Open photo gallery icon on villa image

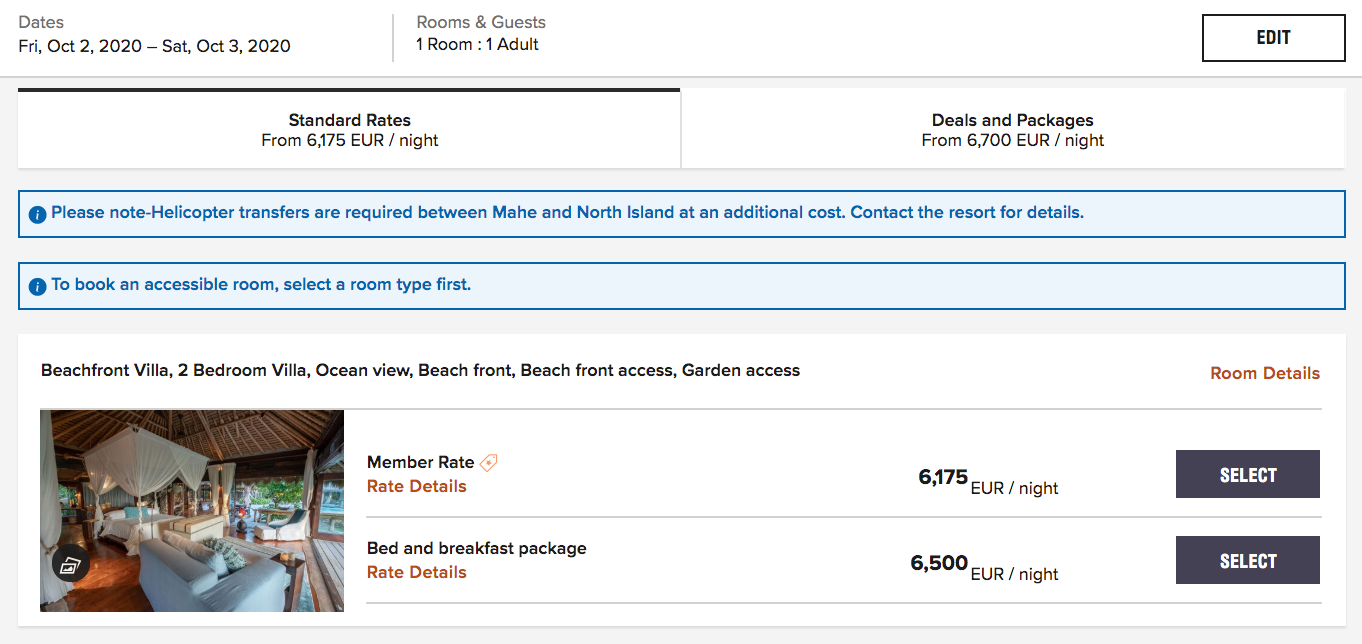tap(70, 566)
